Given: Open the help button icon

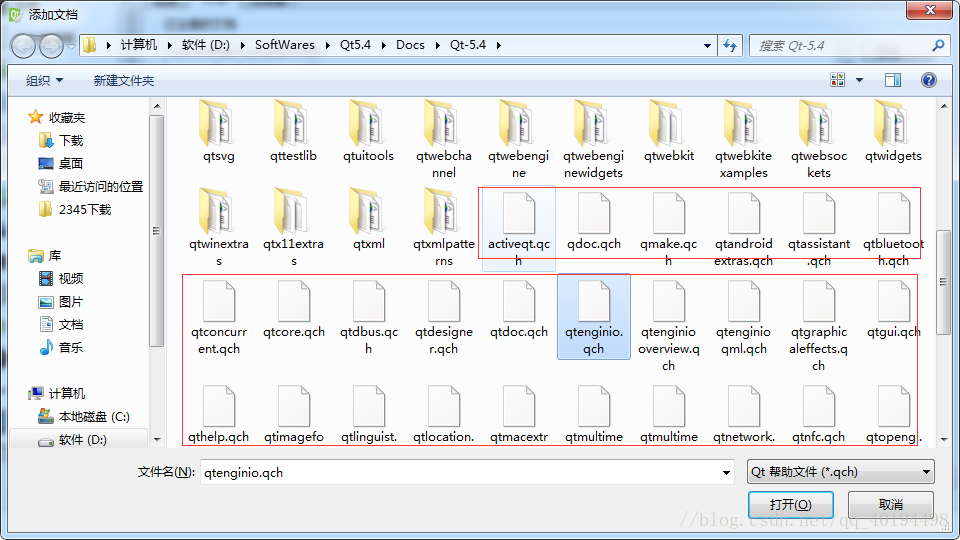Looking at the screenshot, I should pyautogui.click(x=928, y=80).
